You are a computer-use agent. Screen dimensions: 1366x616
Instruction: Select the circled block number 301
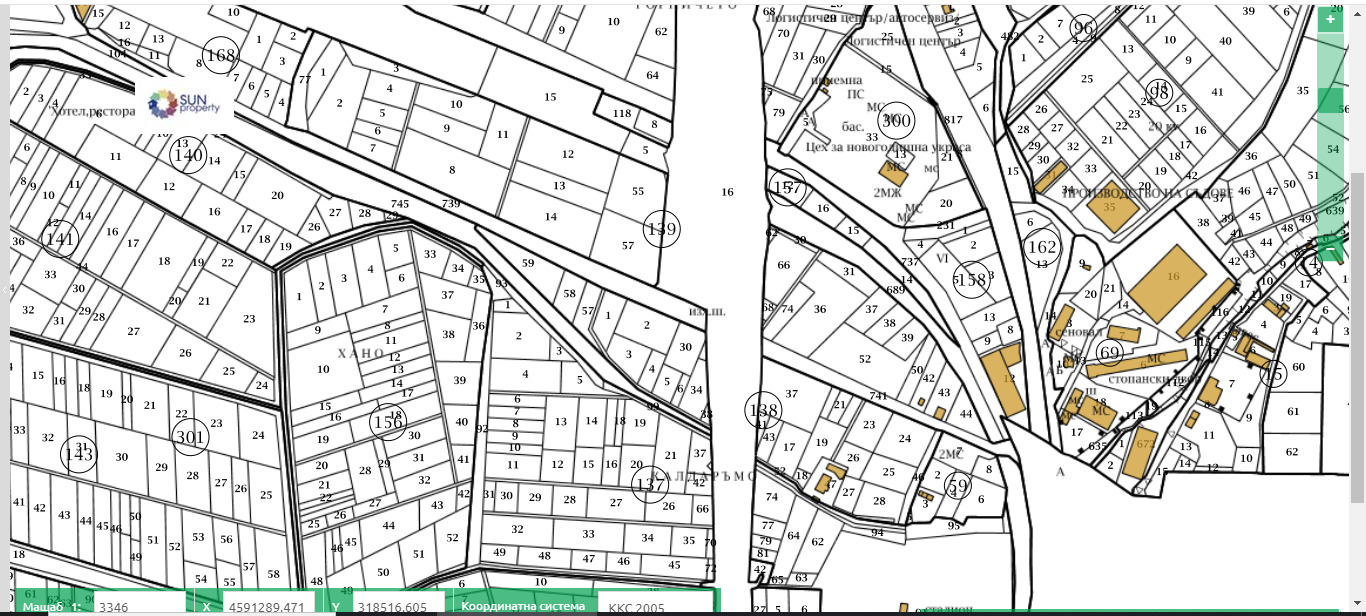coord(189,437)
